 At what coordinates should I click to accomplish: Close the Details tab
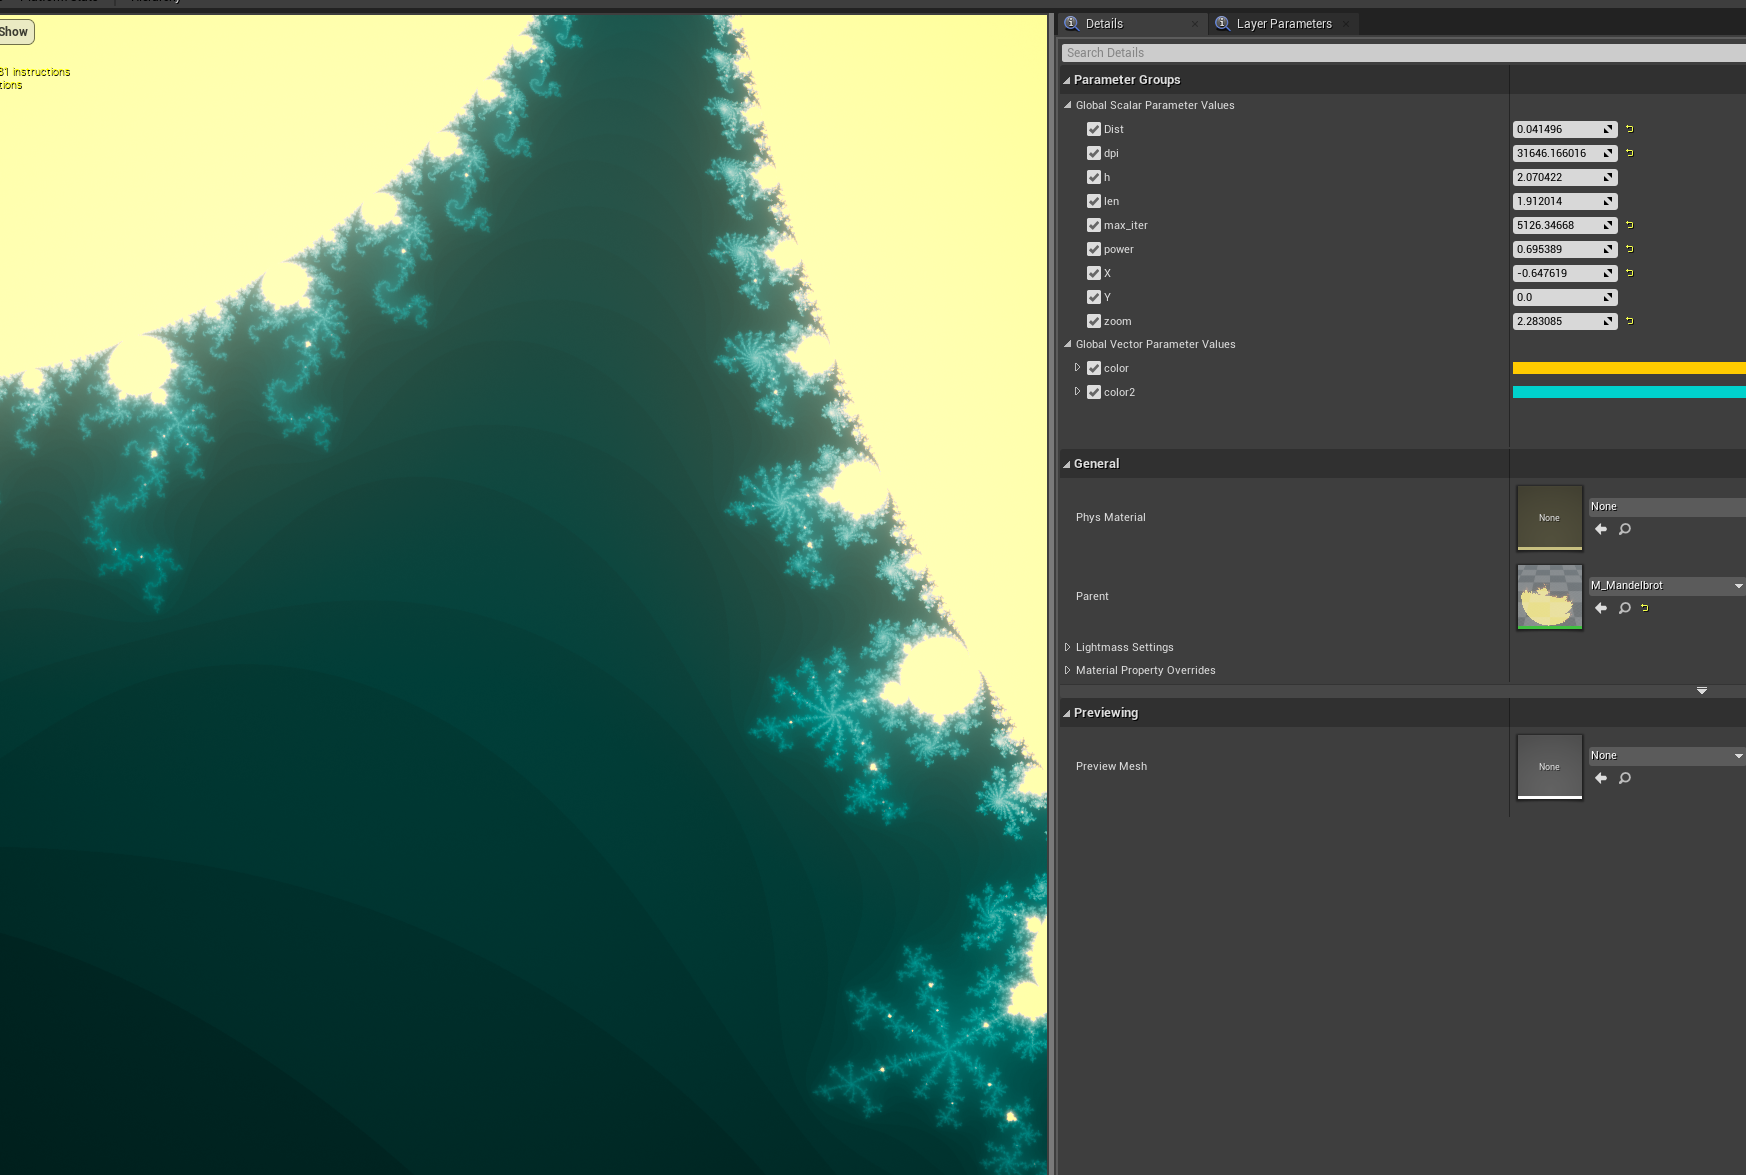point(1195,24)
